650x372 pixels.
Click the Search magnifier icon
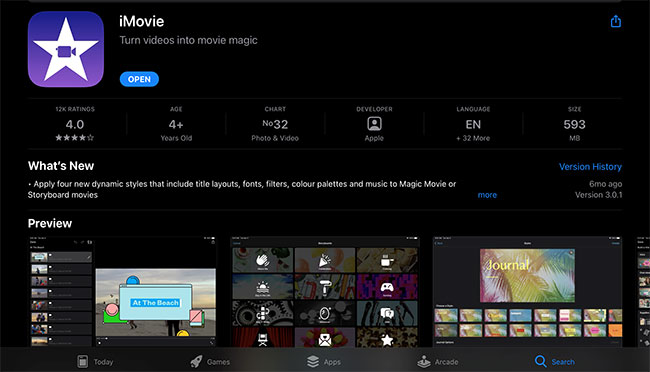click(x=540, y=361)
